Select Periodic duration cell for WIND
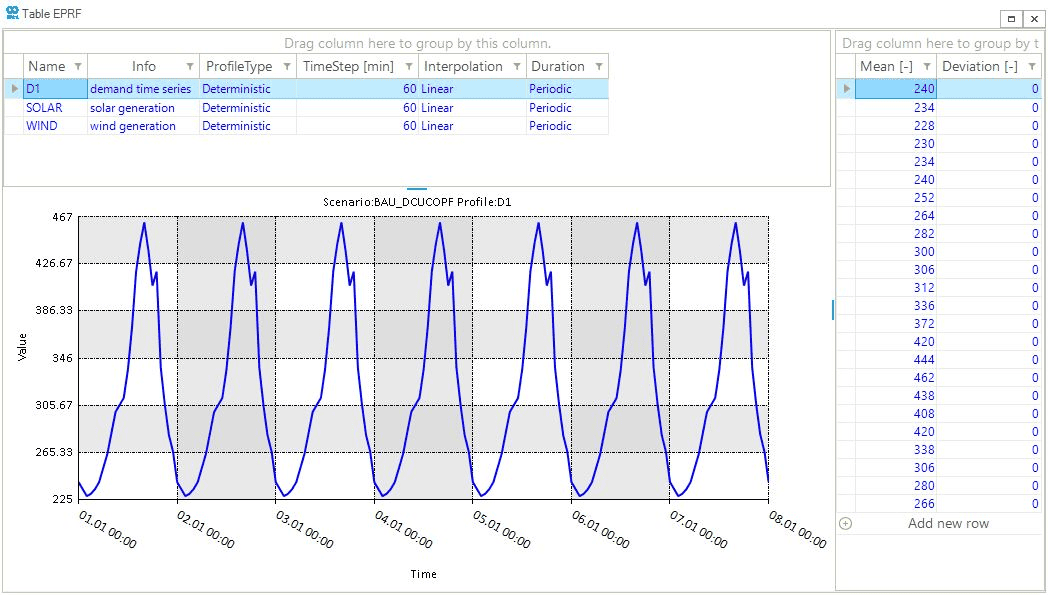The height and width of the screenshot is (595, 1048). [x=566, y=126]
